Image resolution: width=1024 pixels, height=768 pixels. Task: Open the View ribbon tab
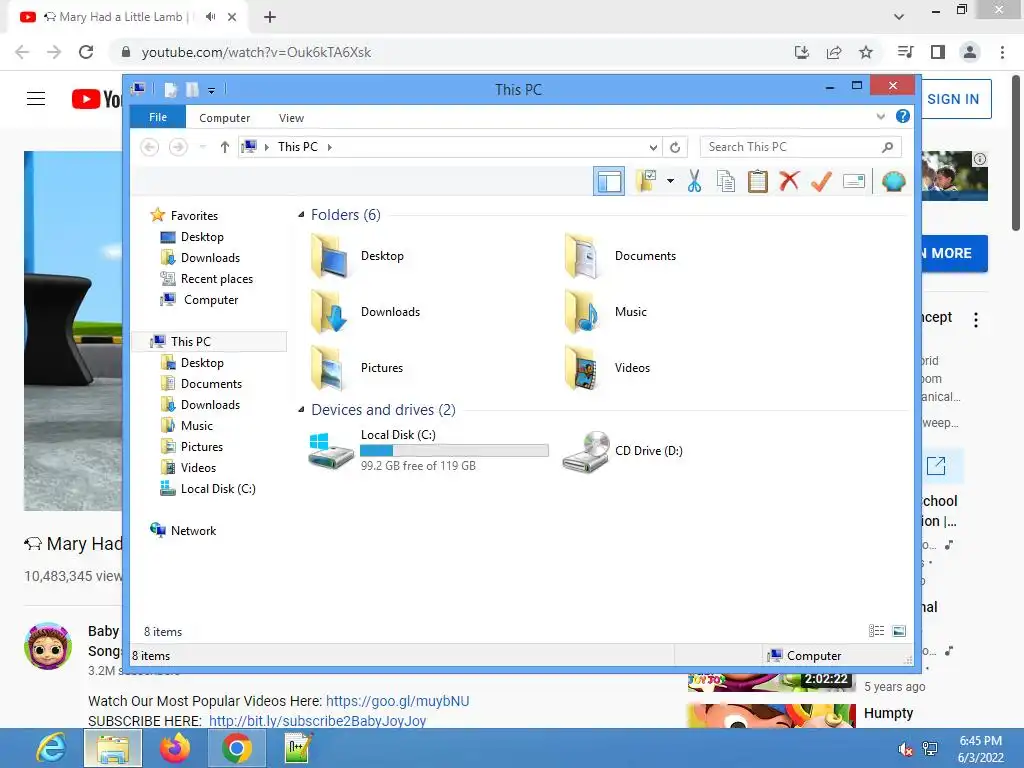291,118
